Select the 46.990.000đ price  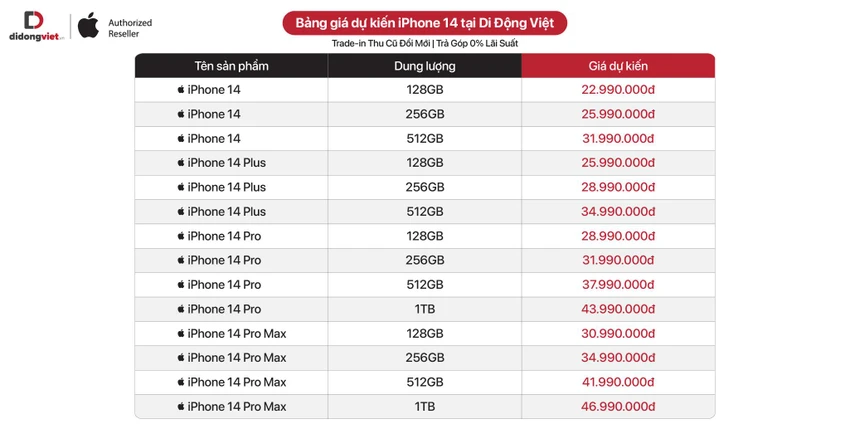[618, 407]
